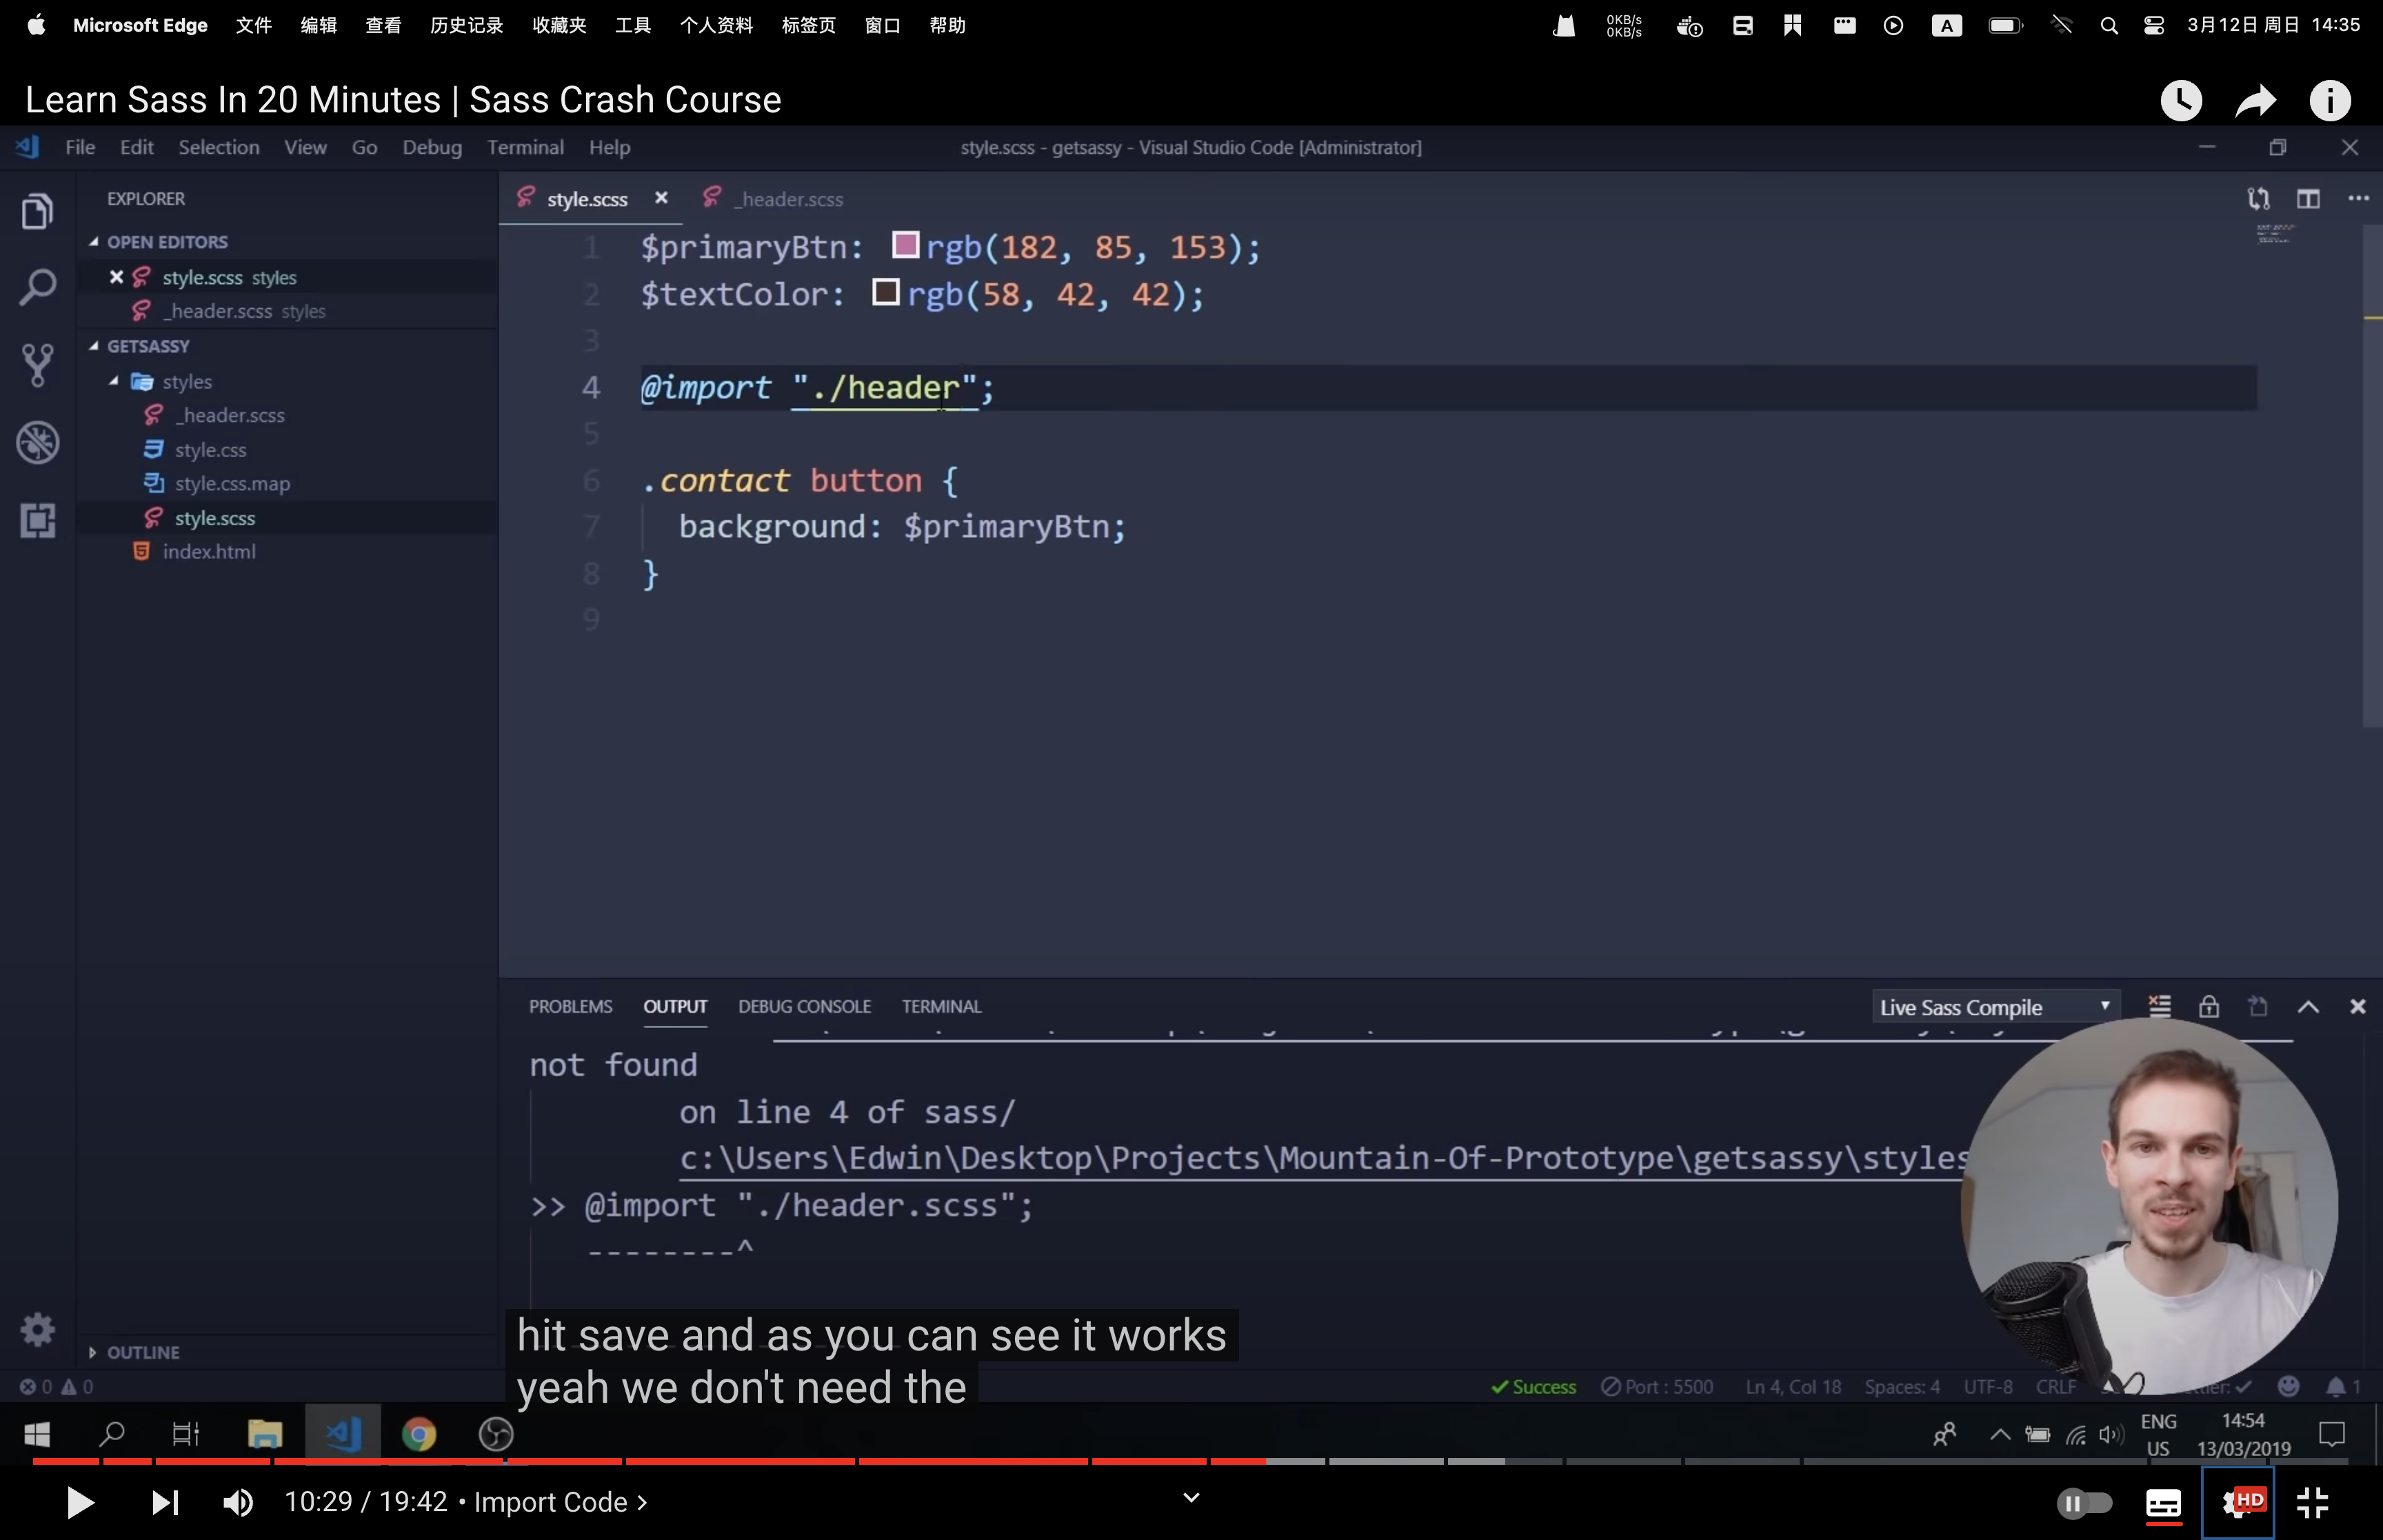Open the Terminal menu

[525, 148]
